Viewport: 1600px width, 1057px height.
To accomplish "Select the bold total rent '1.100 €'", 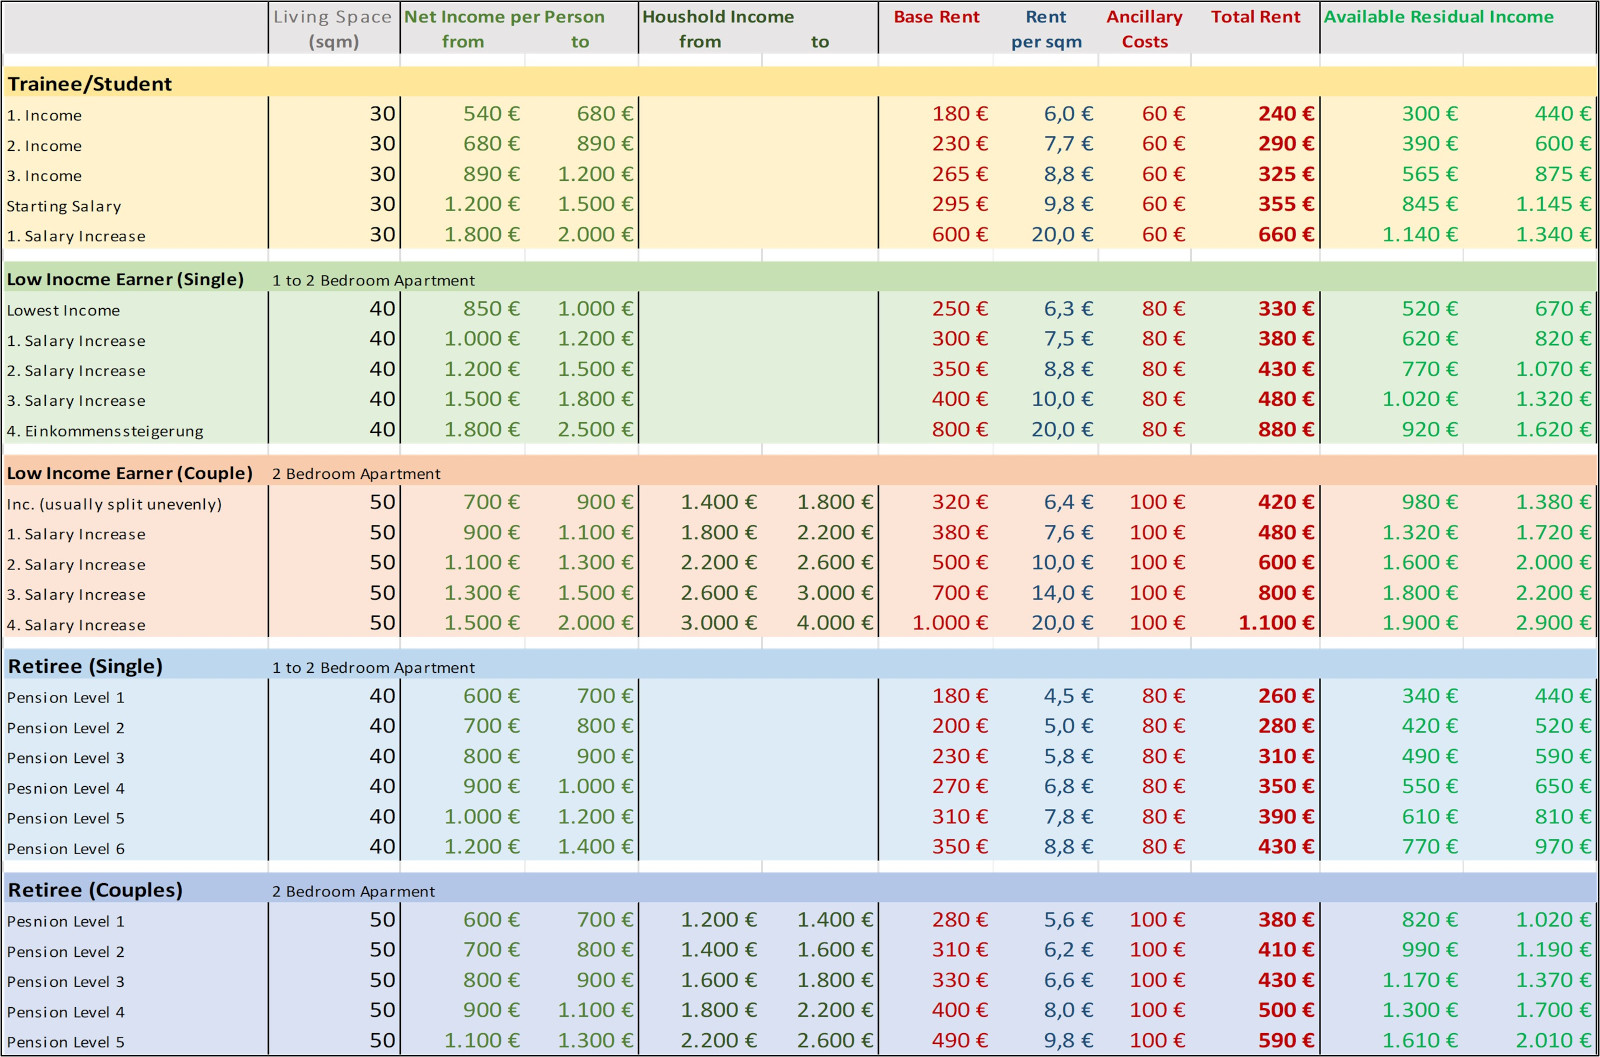I will pyautogui.click(x=1276, y=623).
